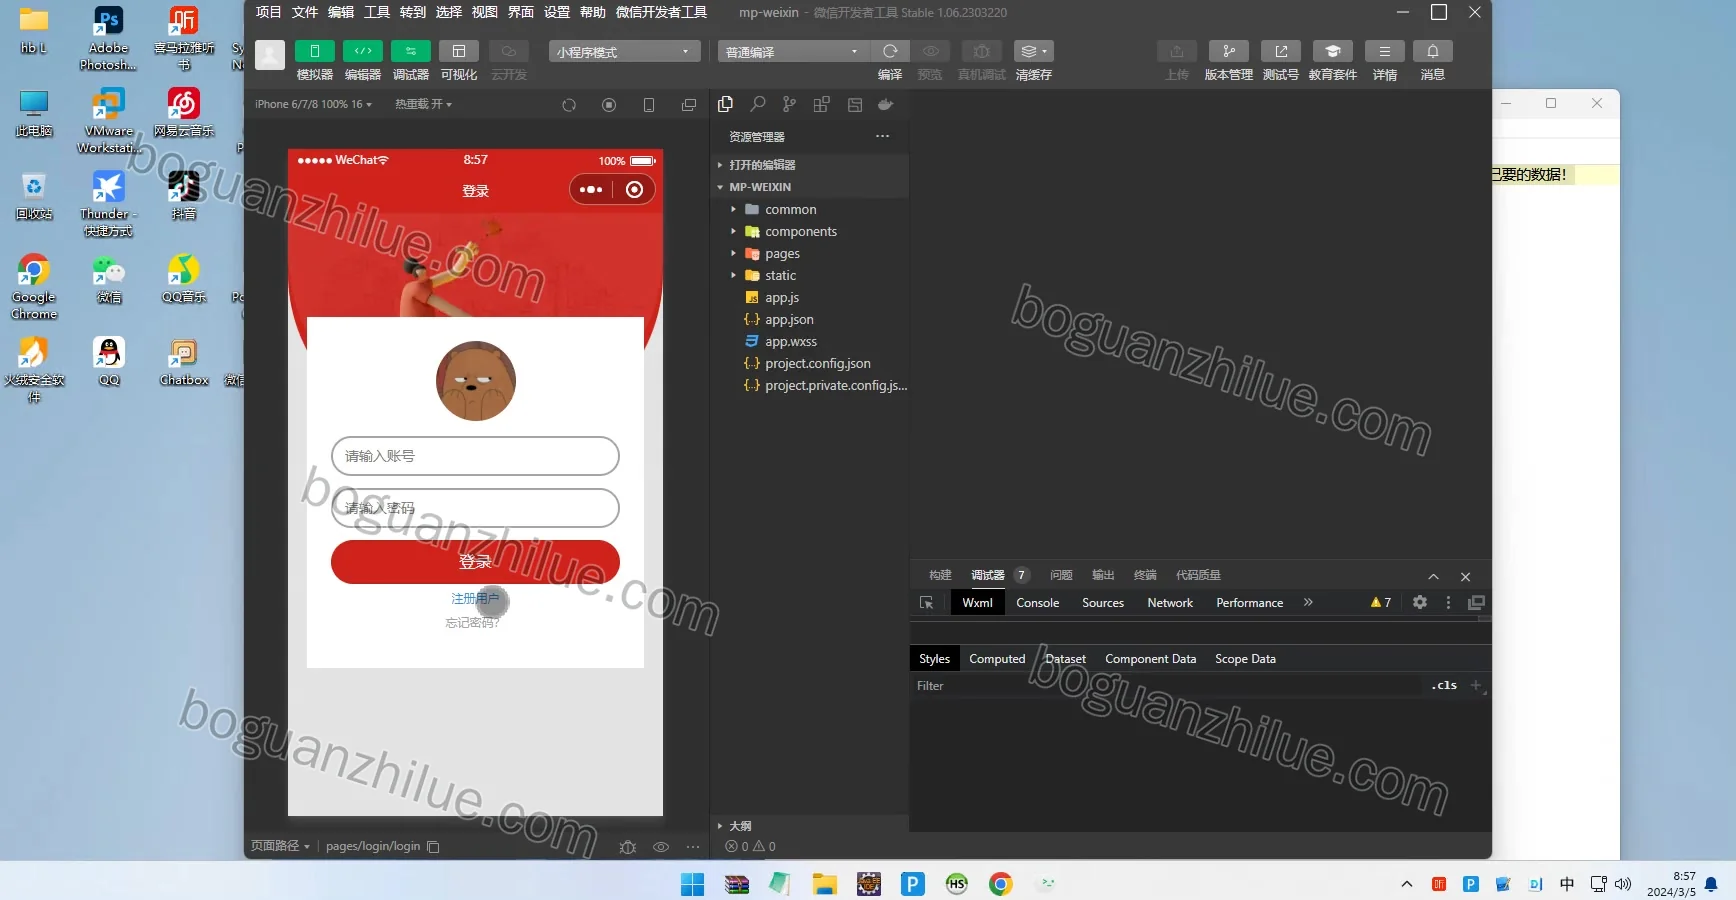Click the notifications bell icon
1736x900 pixels.
(x=1432, y=51)
